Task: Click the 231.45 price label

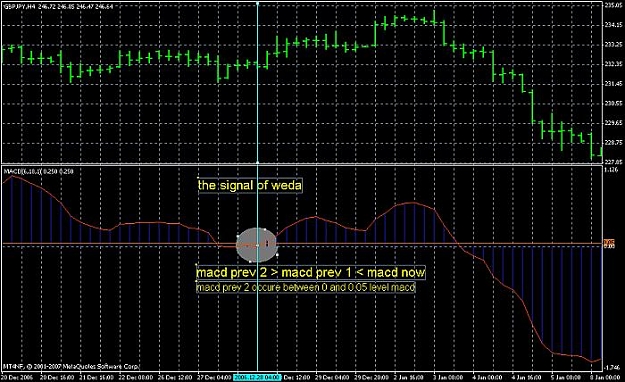Action: 613,84
